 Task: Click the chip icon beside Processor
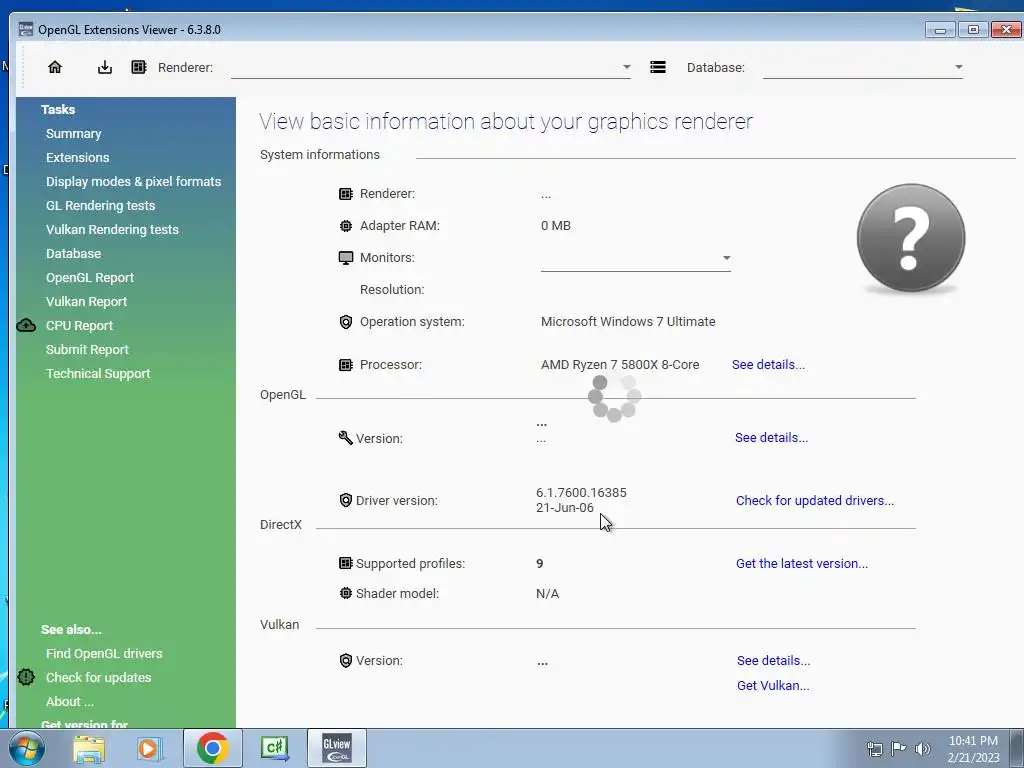click(x=345, y=365)
